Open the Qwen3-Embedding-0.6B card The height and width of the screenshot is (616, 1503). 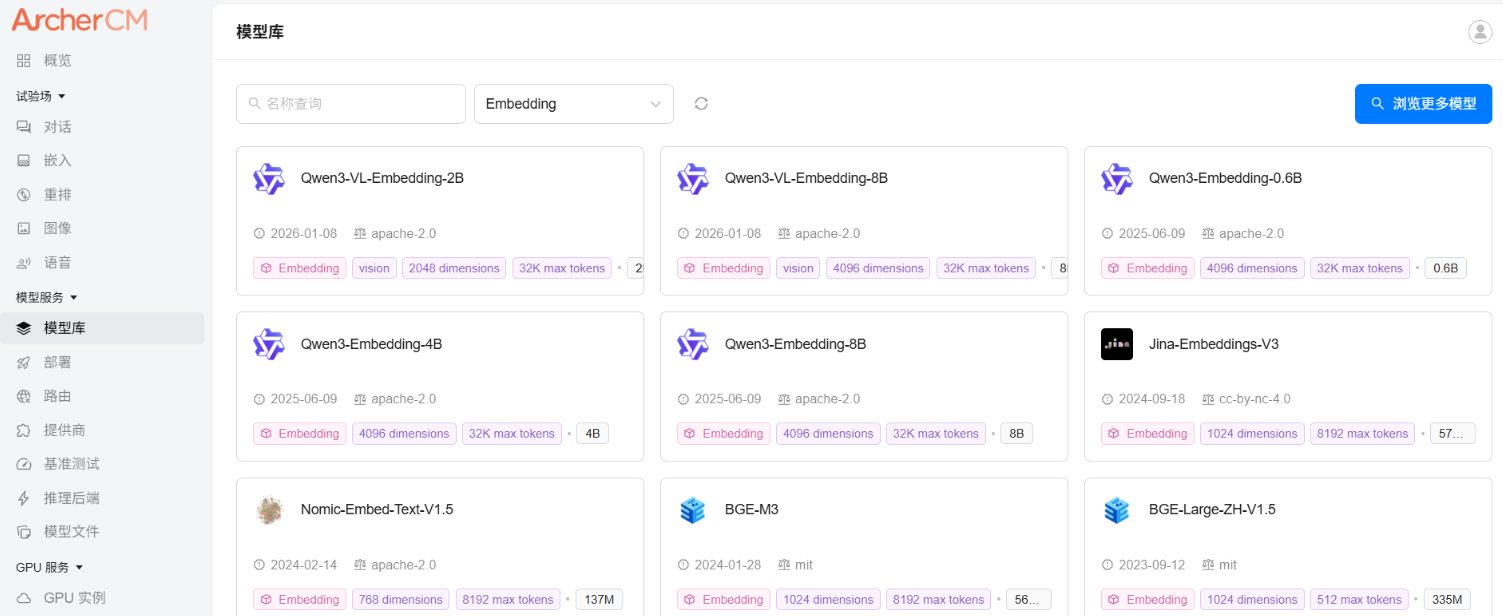tap(1288, 221)
